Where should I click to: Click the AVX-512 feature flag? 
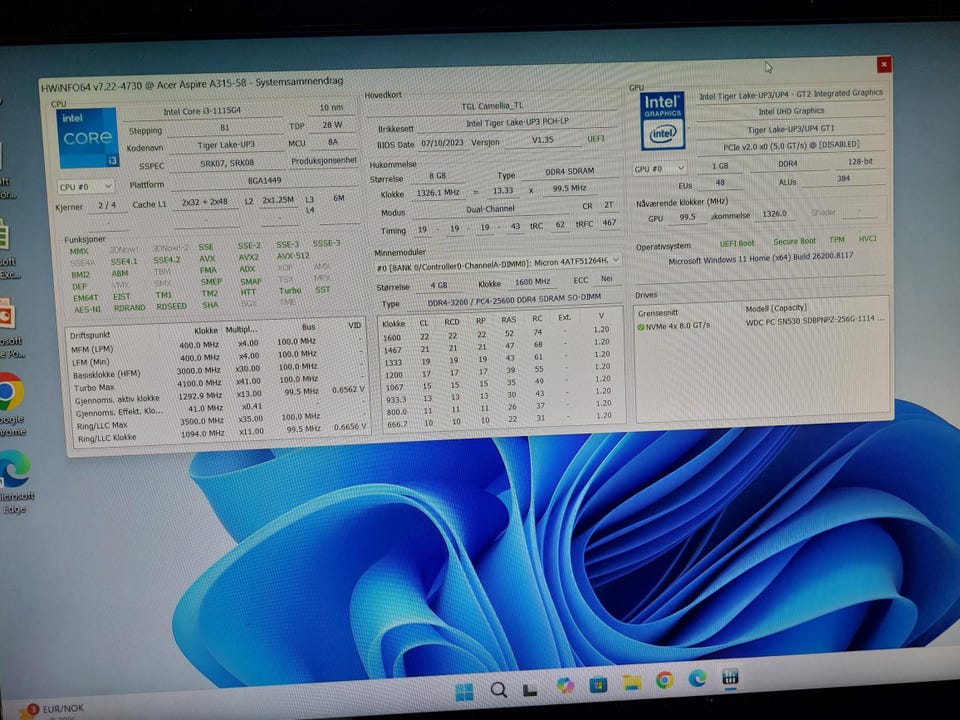pyautogui.click(x=293, y=256)
